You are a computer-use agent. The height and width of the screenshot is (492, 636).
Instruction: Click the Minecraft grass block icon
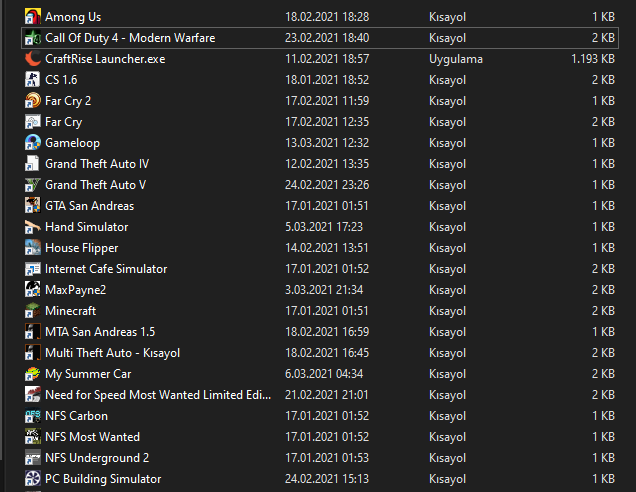[32, 311]
